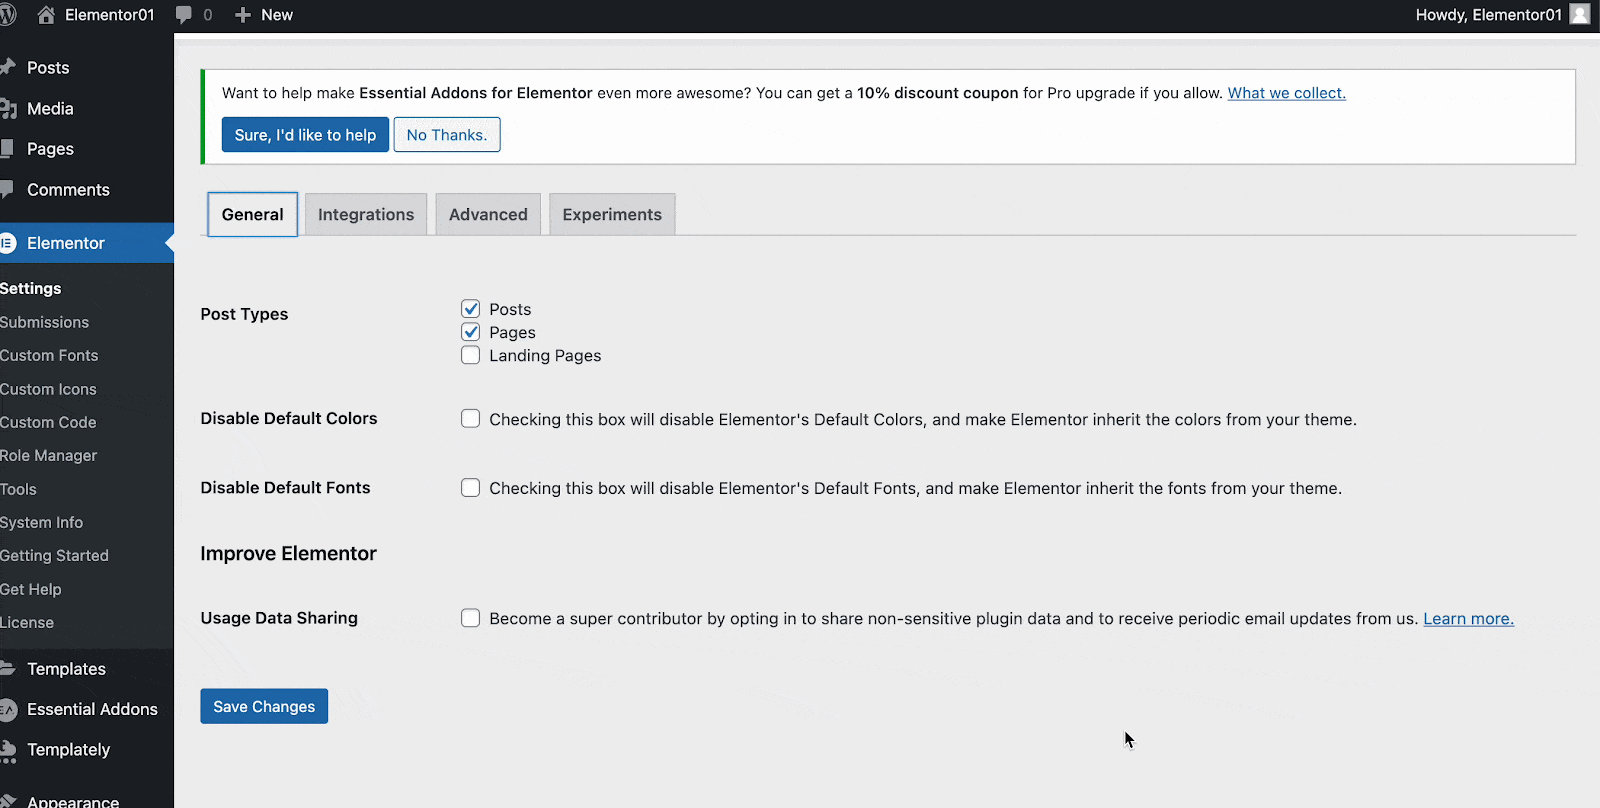Open Elementor Settings submenu item

(31, 288)
